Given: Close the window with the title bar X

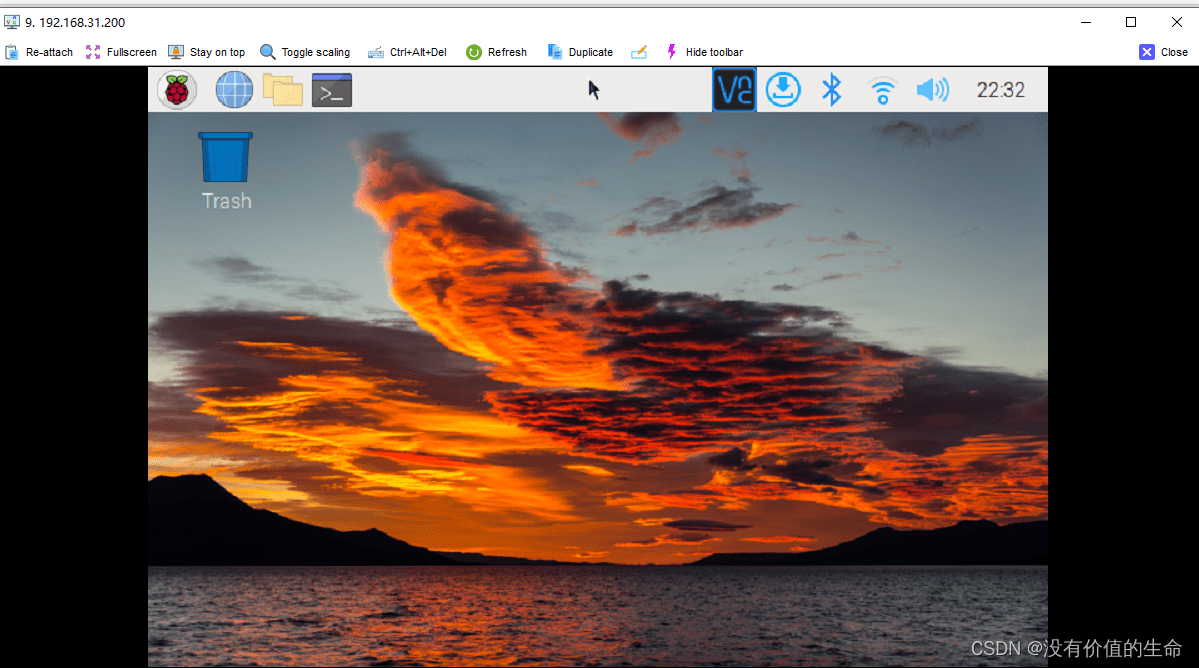Looking at the screenshot, I should tap(1177, 22).
